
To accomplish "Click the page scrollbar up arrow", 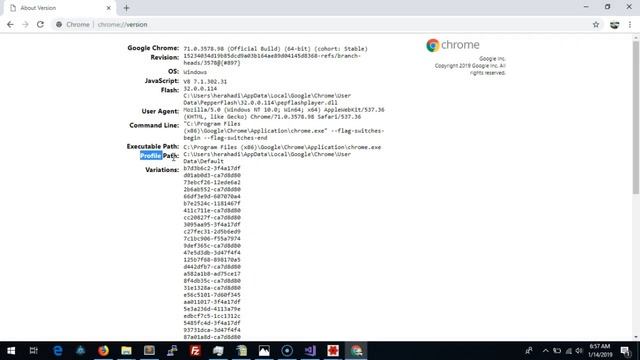I will [x=636, y=38].
